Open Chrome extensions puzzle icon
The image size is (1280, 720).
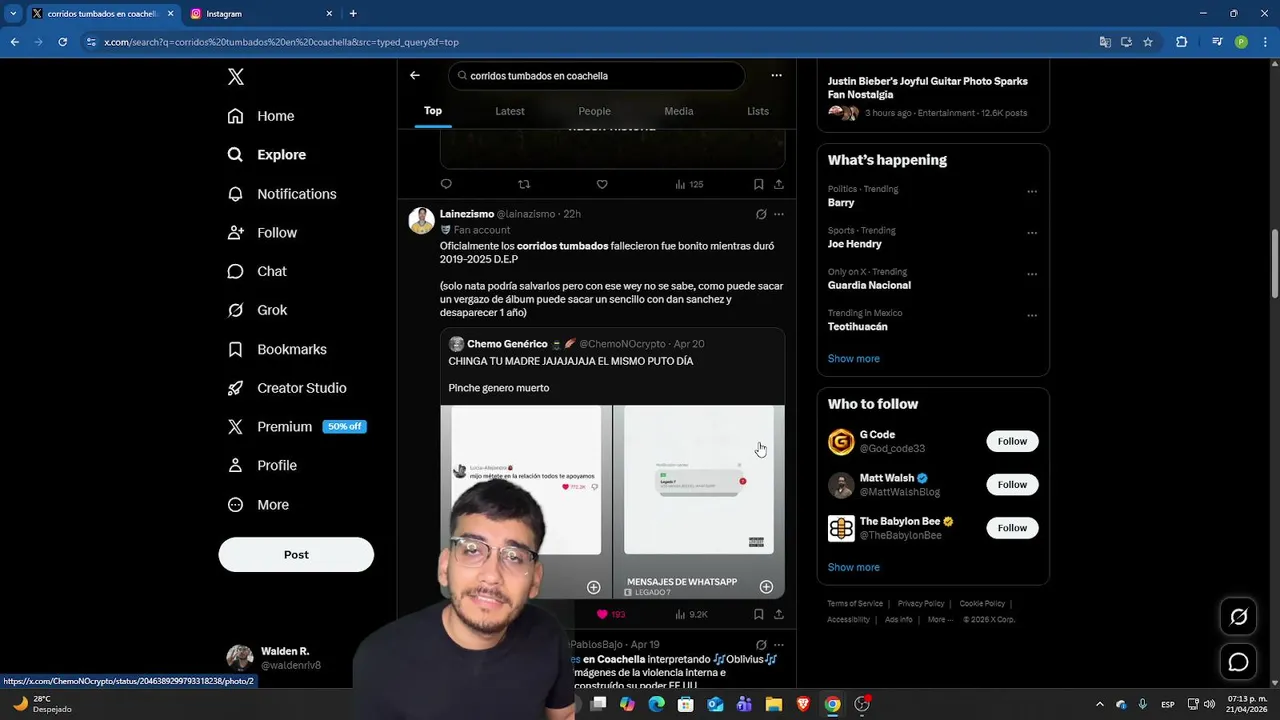(x=1181, y=42)
